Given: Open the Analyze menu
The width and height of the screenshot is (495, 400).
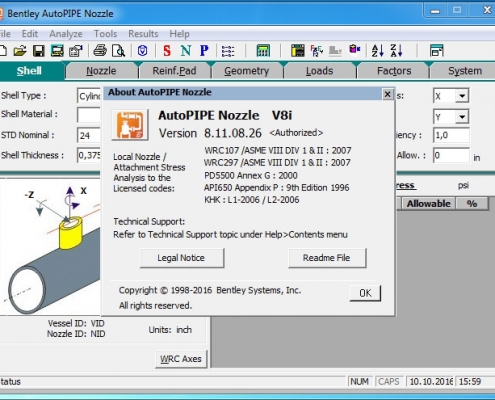Looking at the screenshot, I should (66, 34).
